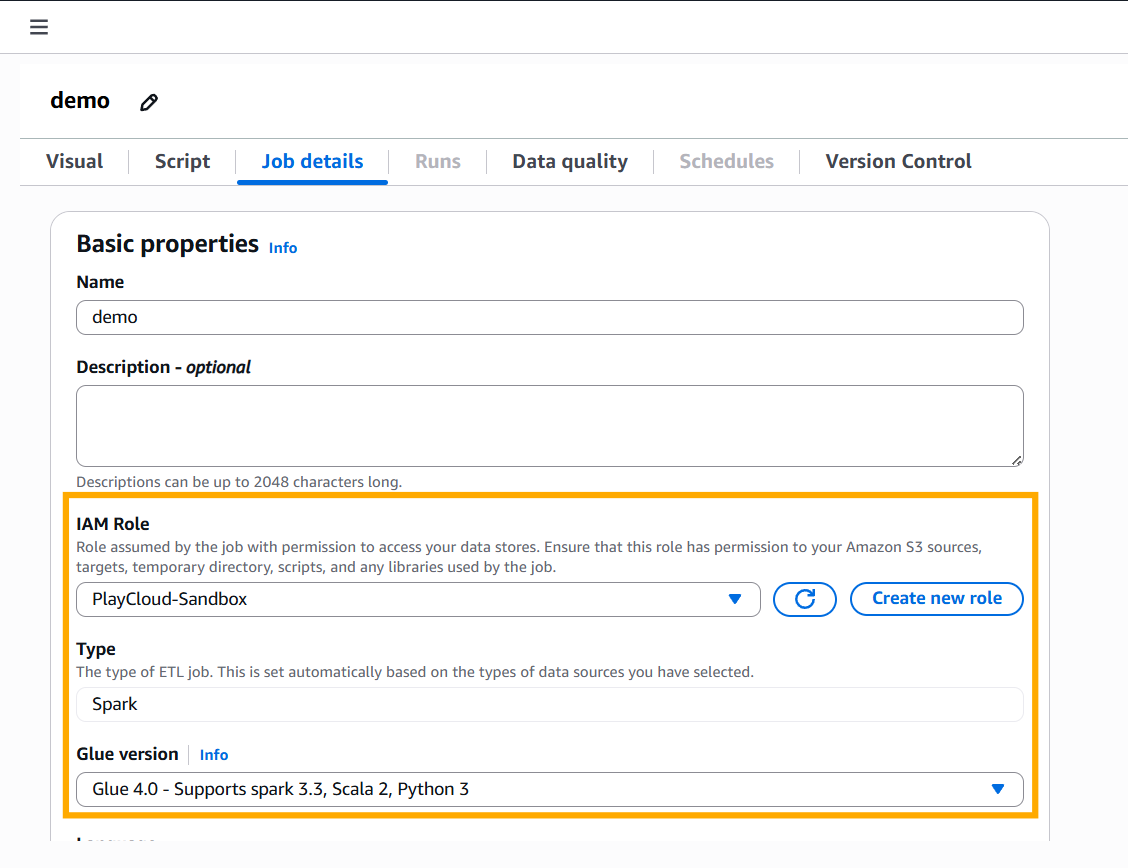Open the hamburger navigation menu
This screenshot has width=1128, height=868.
(x=39, y=27)
